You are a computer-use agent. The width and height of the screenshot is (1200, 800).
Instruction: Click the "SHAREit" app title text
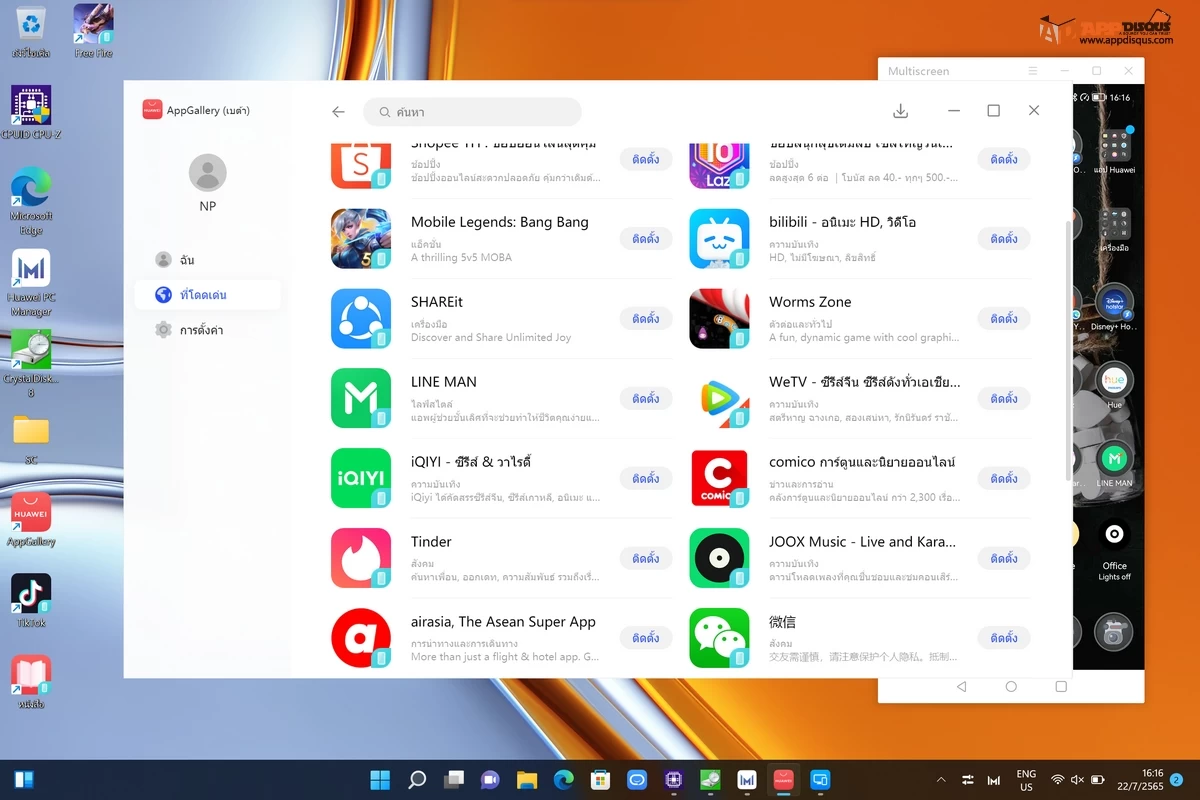437,302
